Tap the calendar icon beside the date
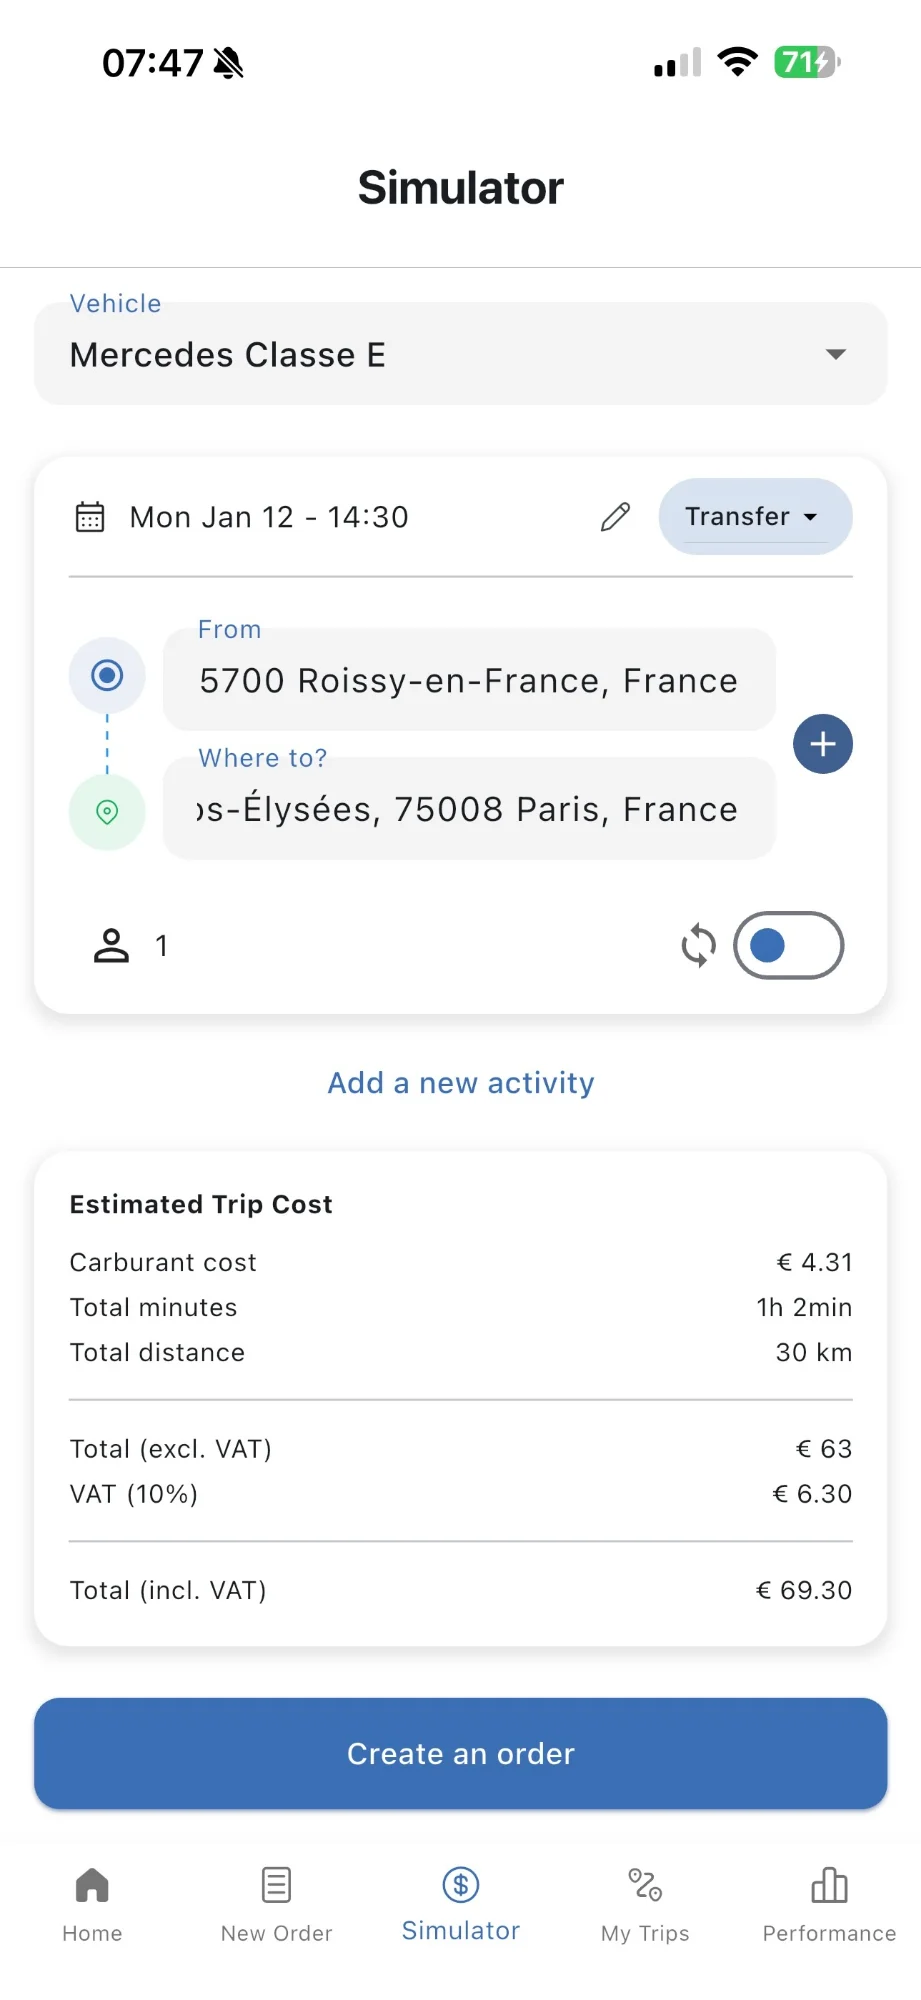 pyautogui.click(x=90, y=517)
